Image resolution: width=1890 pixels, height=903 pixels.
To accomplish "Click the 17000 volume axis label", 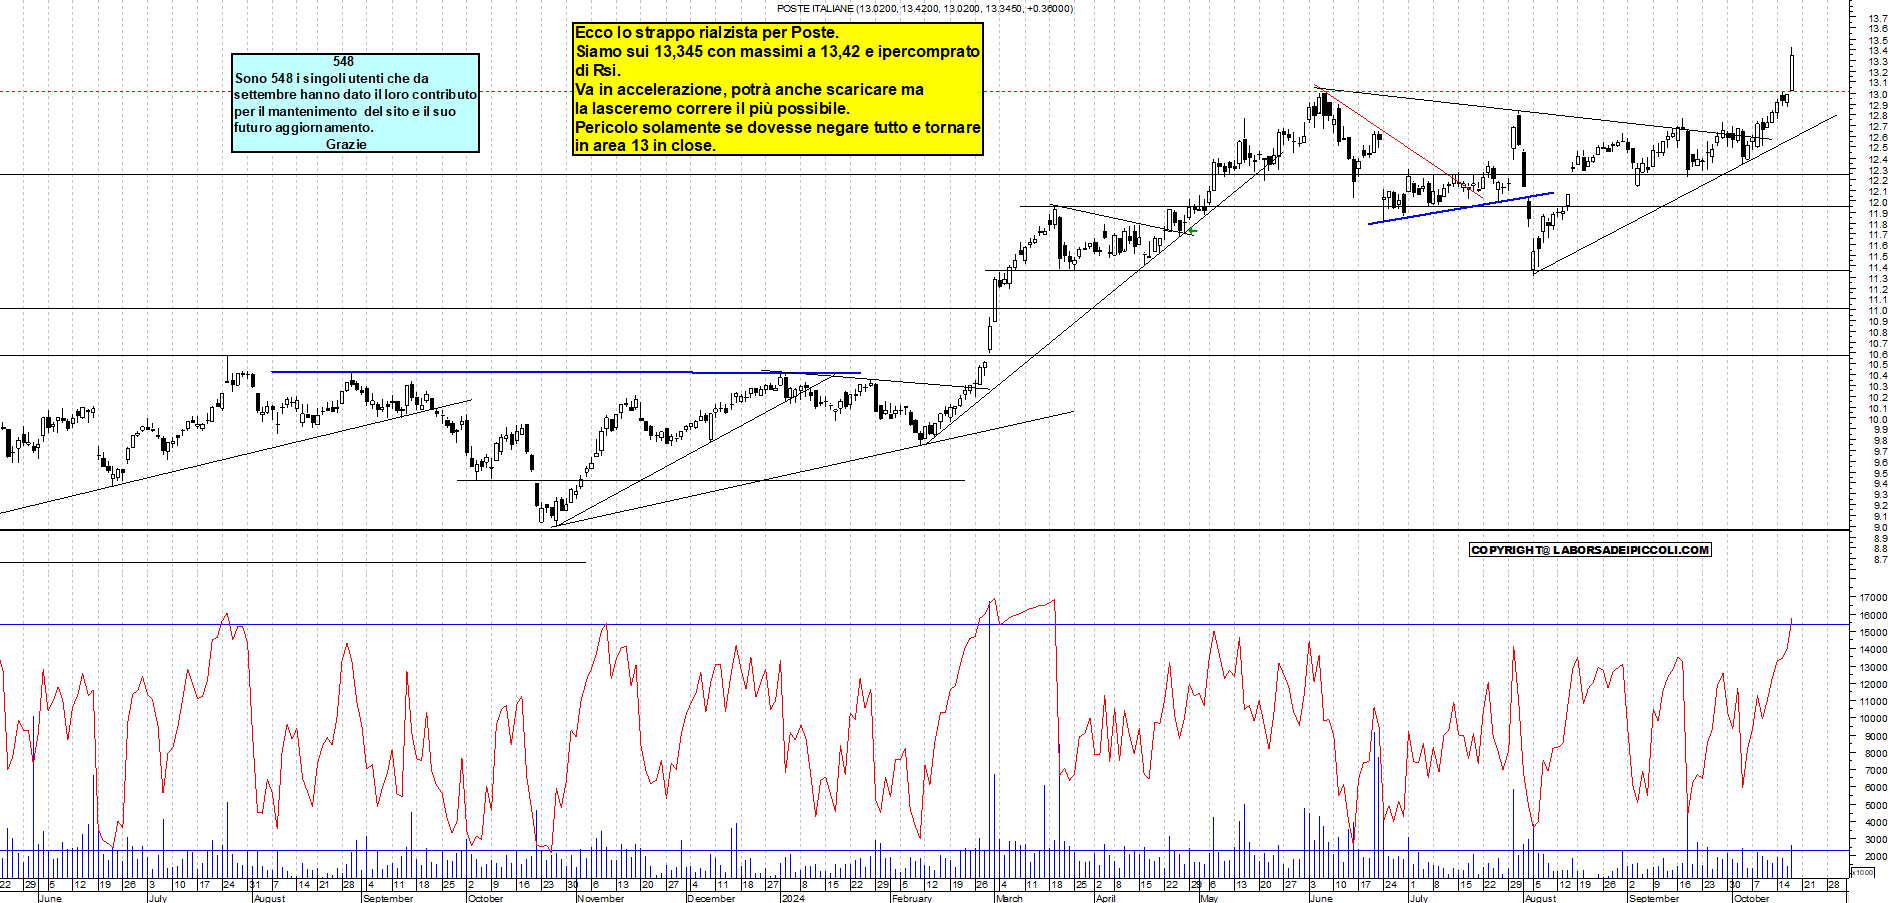I will coord(1873,598).
